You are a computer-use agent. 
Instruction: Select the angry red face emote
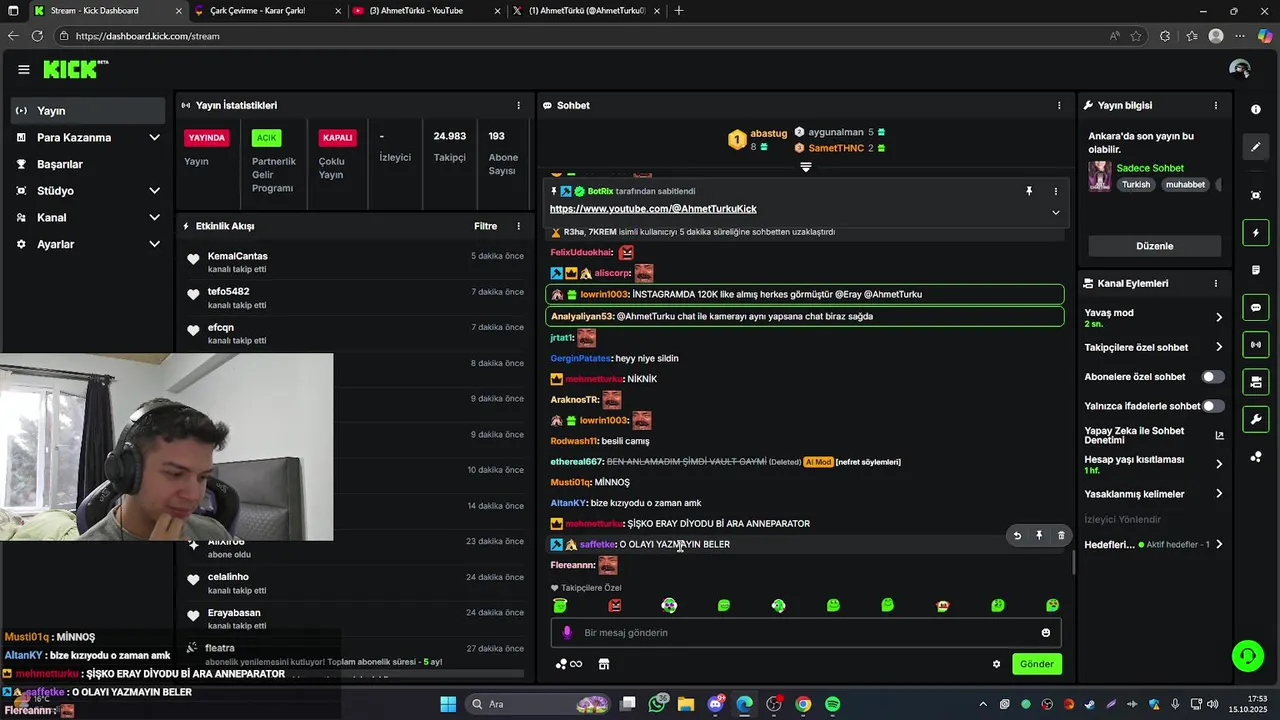[615, 605]
